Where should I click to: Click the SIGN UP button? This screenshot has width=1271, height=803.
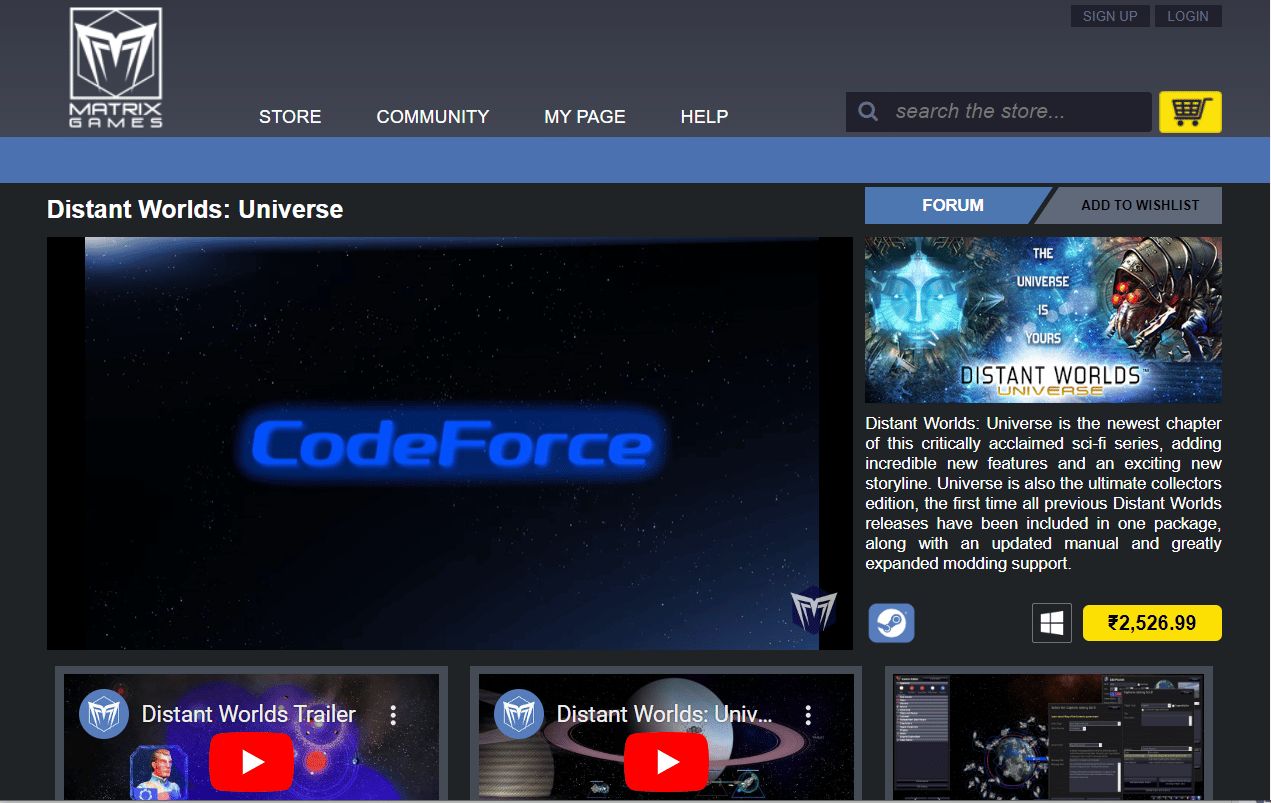1110,16
